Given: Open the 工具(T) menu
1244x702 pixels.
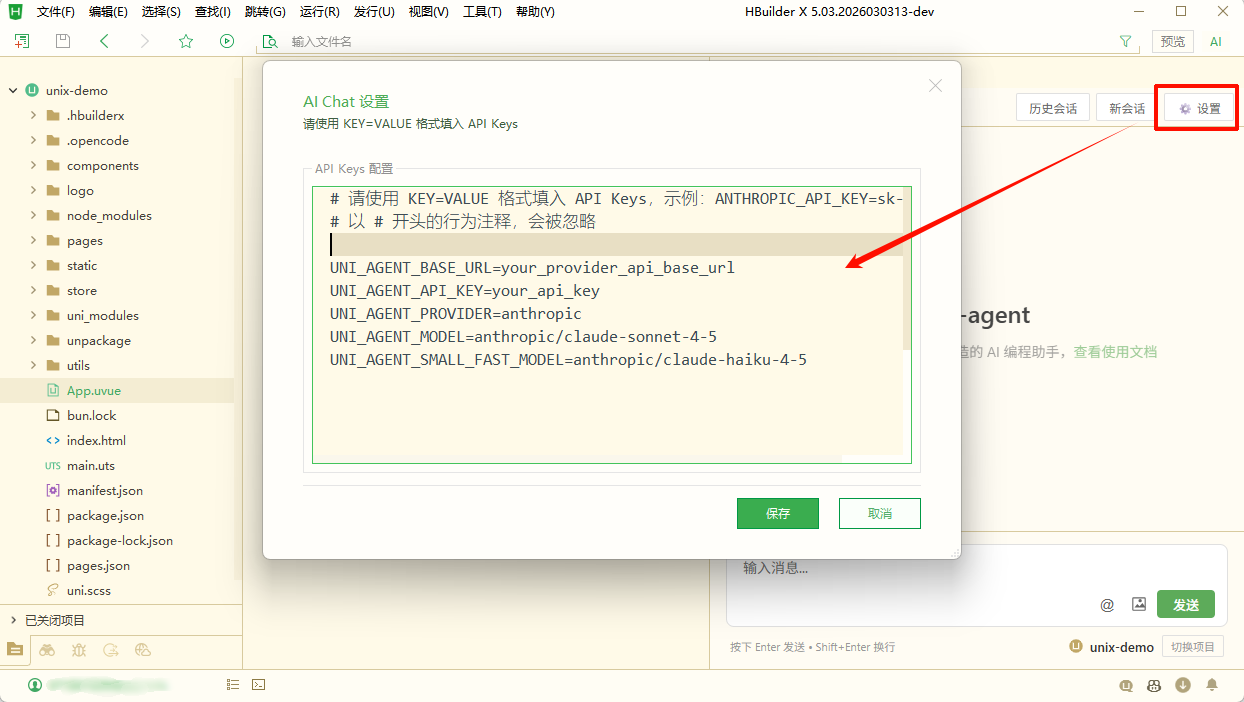Looking at the screenshot, I should [482, 12].
